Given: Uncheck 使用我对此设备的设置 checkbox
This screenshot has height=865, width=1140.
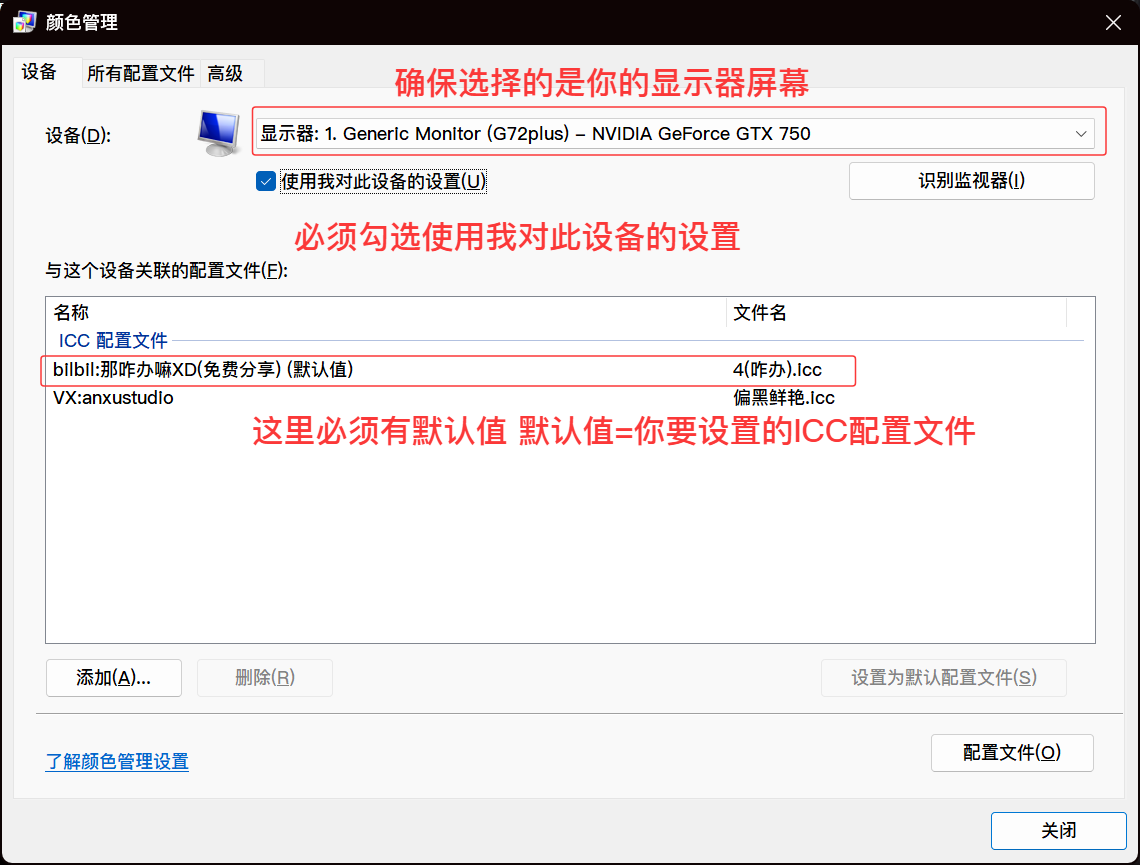Looking at the screenshot, I should [x=266, y=181].
